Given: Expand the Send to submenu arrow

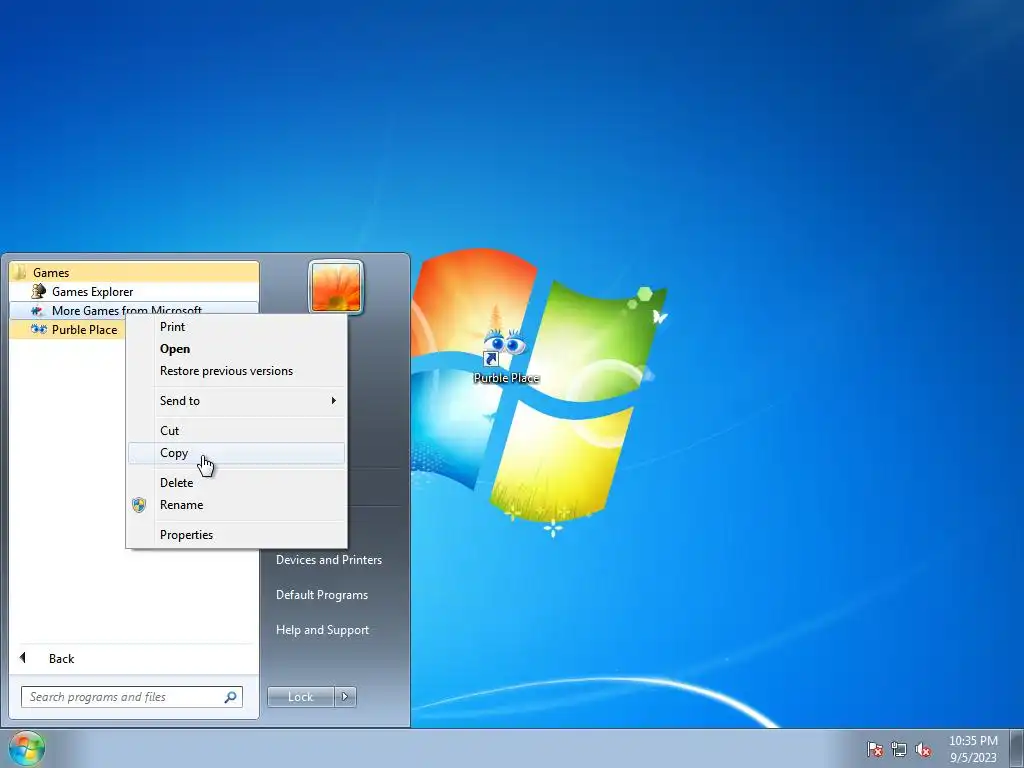Looking at the screenshot, I should pyautogui.click(x=333, y=400).
